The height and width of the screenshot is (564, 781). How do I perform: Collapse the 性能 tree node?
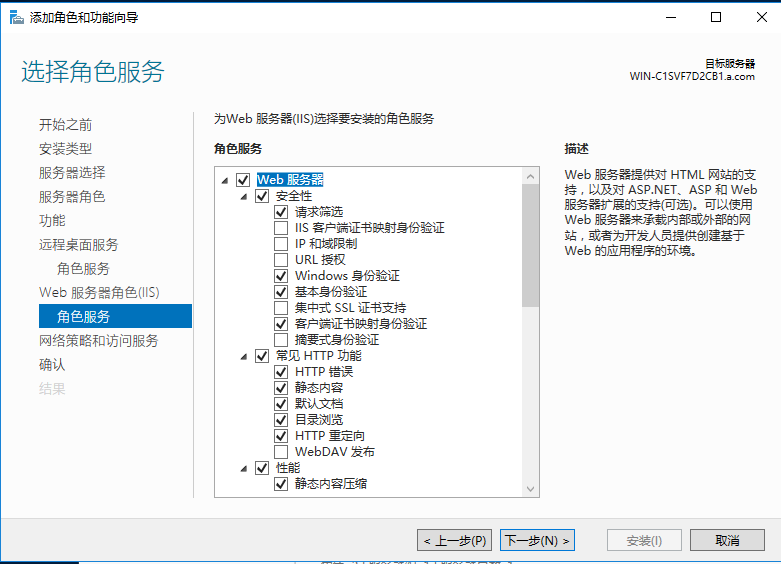pos(244,468)
